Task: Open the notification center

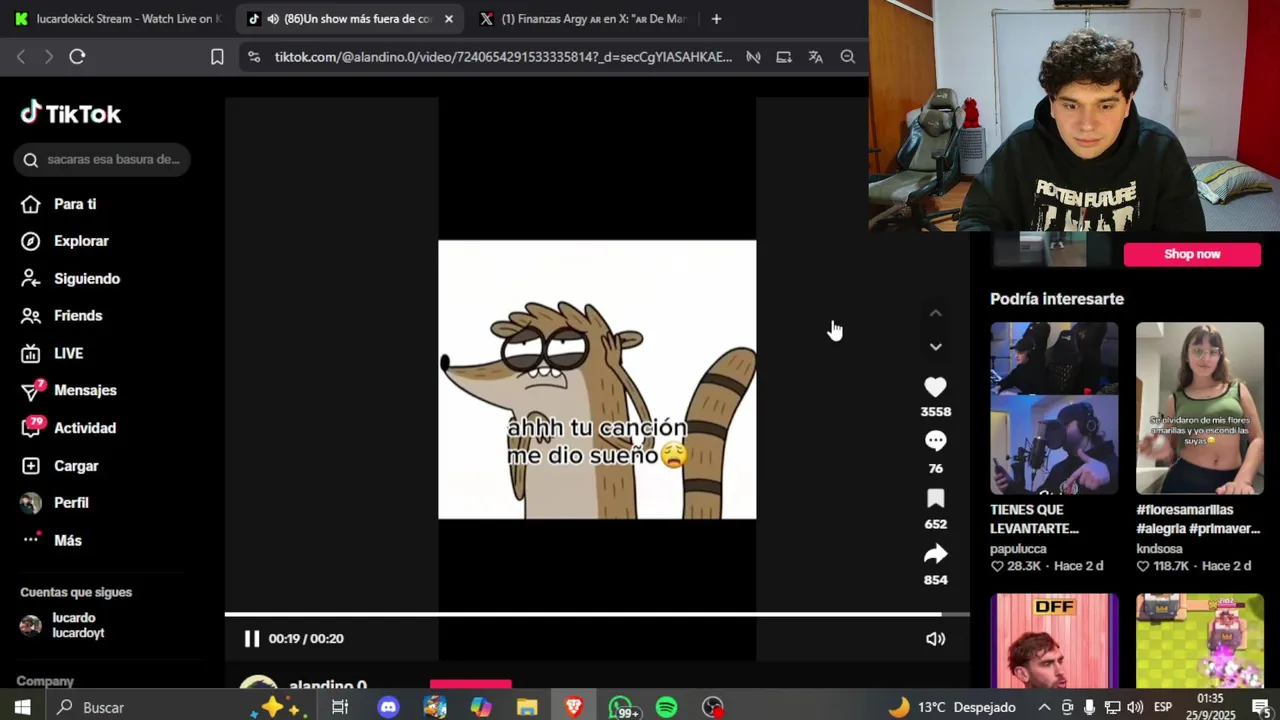Action: coord(1261,707)
